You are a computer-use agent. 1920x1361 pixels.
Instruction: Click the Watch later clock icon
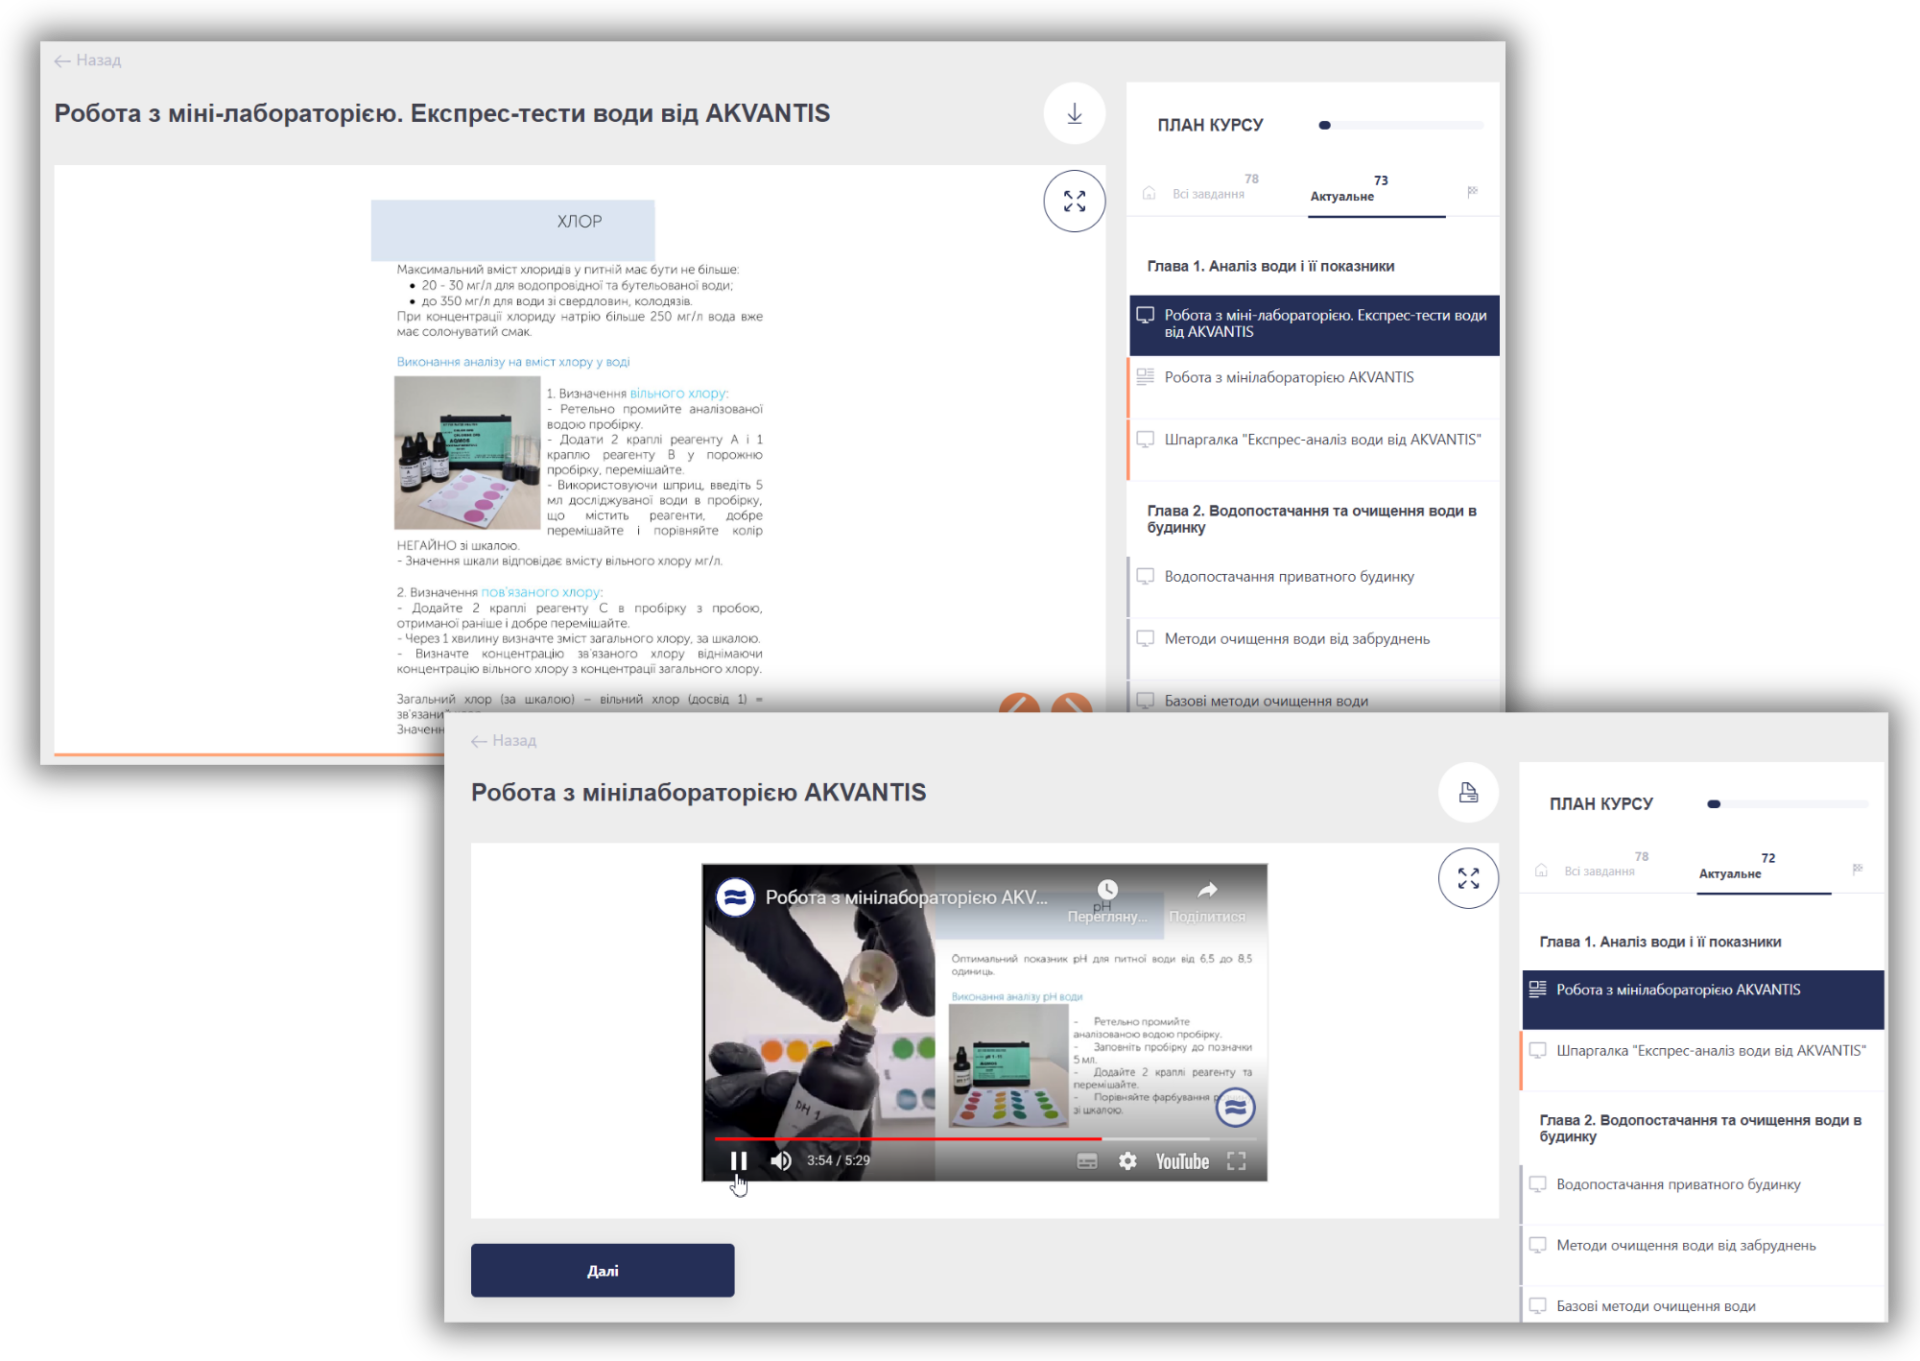tap(1107, 890)
